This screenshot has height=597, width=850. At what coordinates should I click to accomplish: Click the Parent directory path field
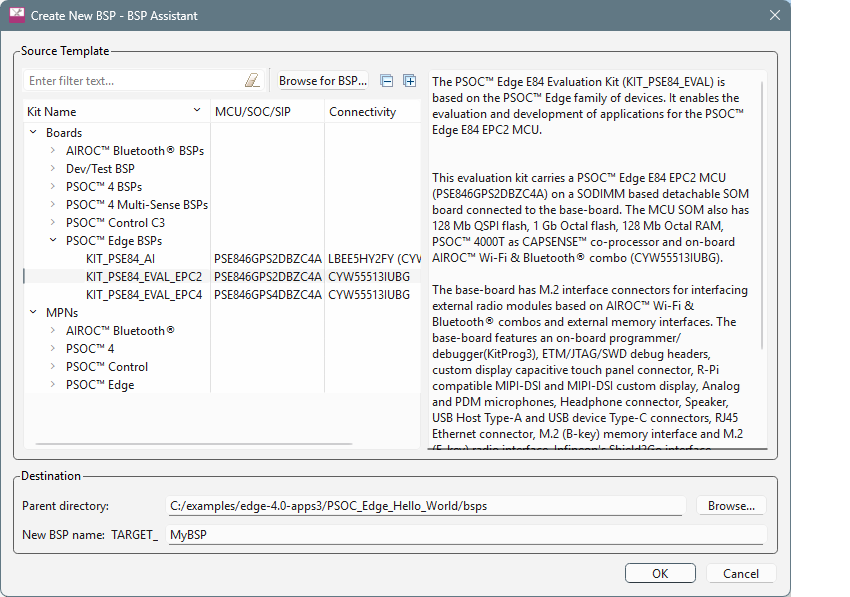tap(426, 505)
